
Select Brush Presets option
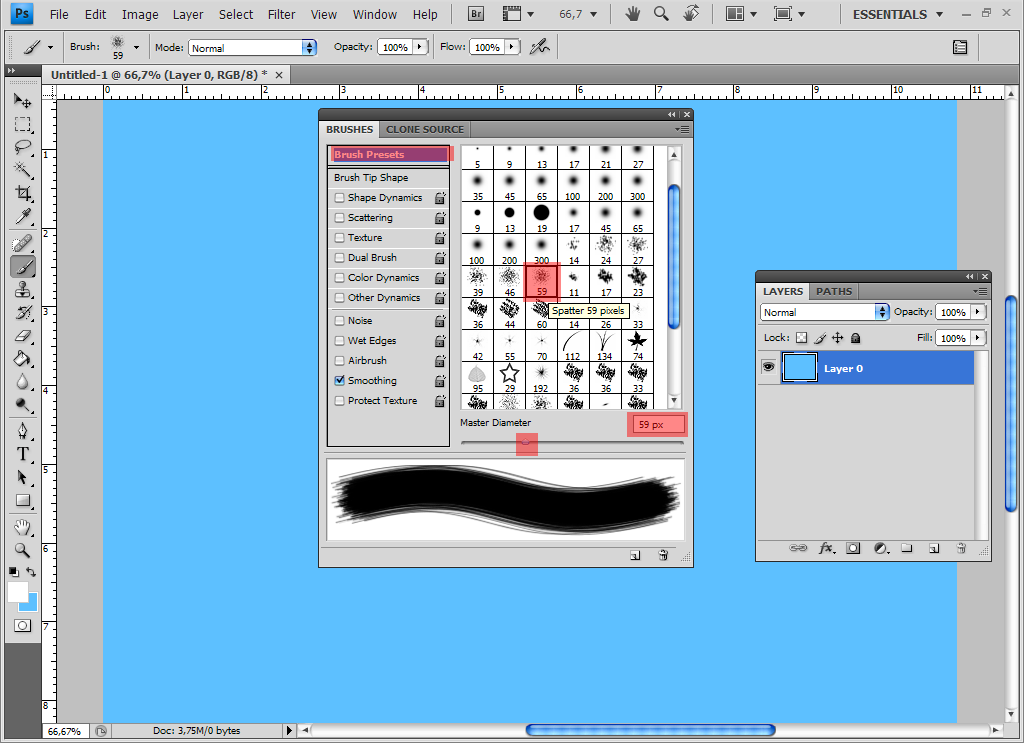[389, 154]
